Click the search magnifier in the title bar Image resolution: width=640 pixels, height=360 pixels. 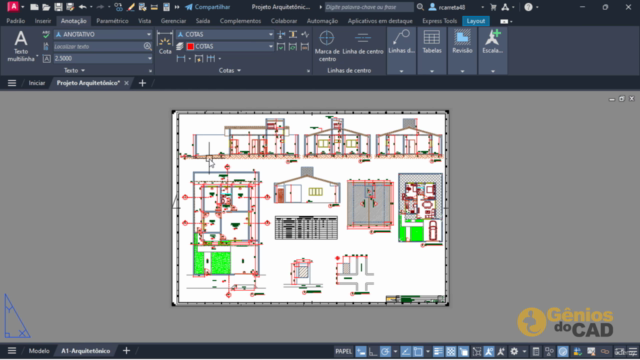pyautogui.click(x=420, y=7)
